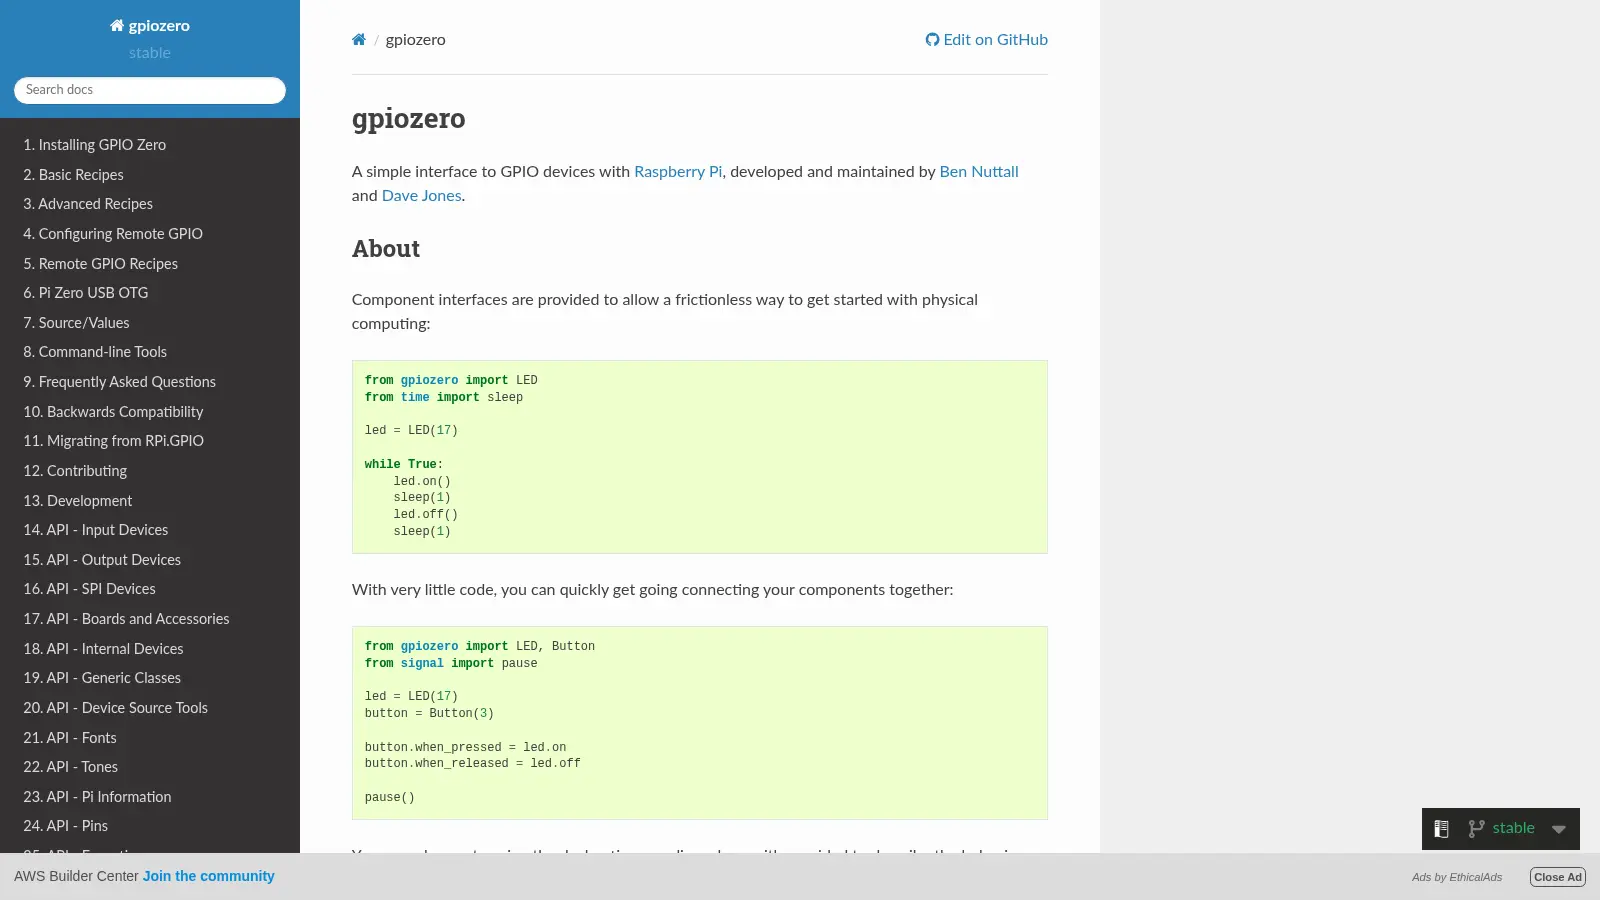Select 12. Contributing in sidebar

click(x=150, y=471)
